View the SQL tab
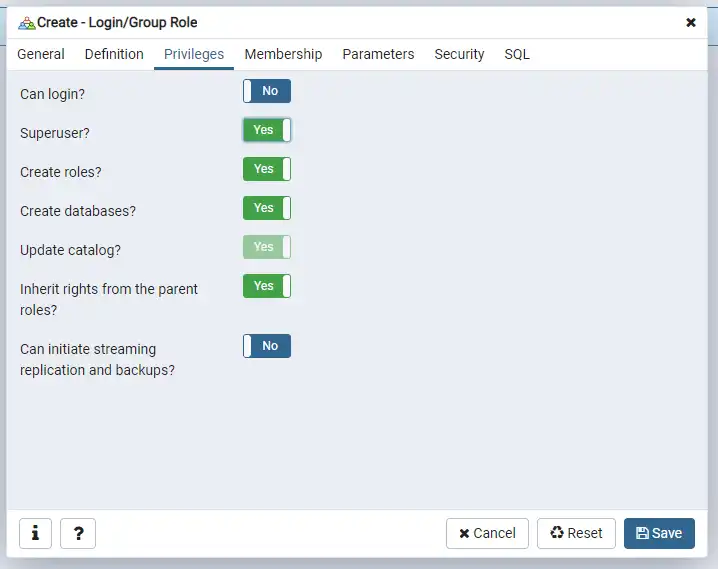The height and width of the screenshot is (569, 718). coord(517,54)
